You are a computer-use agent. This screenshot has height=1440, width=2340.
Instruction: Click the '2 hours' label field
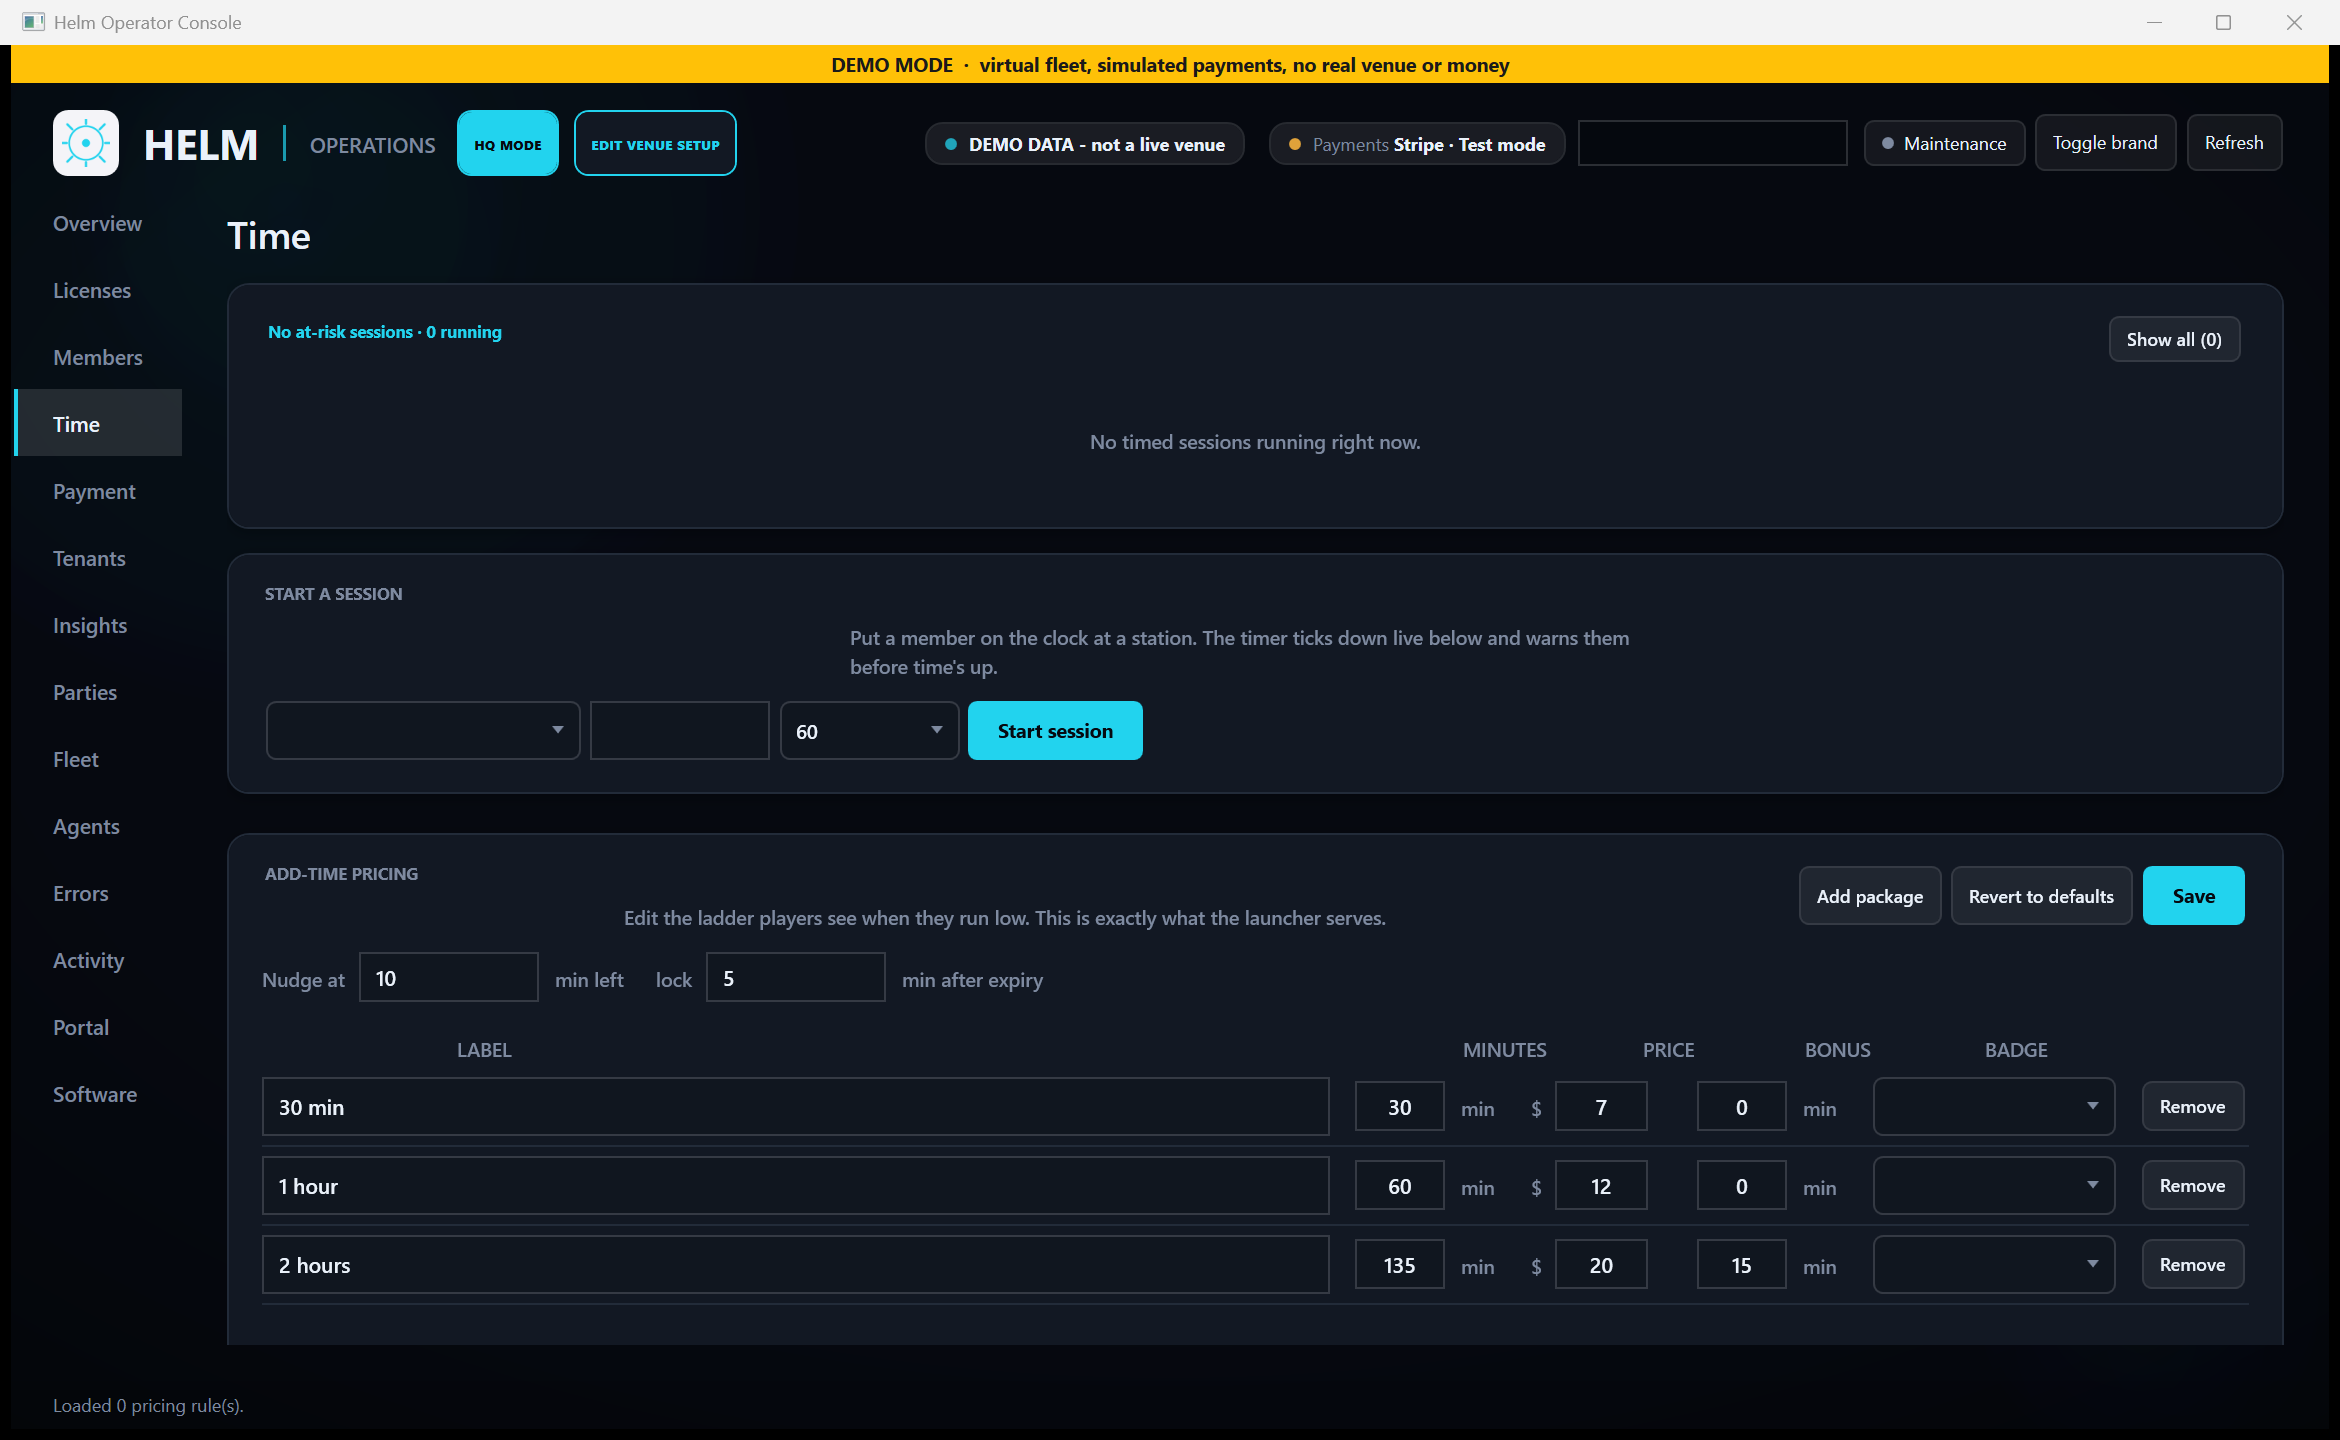(796, 1264)
